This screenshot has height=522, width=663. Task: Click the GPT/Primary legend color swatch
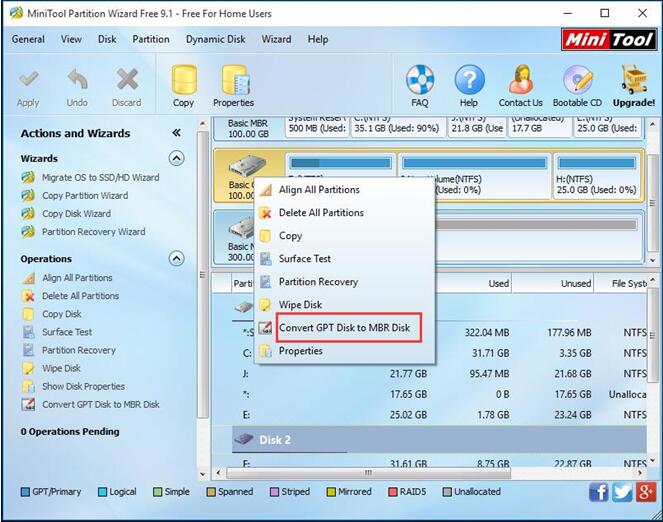pos(25,492)
